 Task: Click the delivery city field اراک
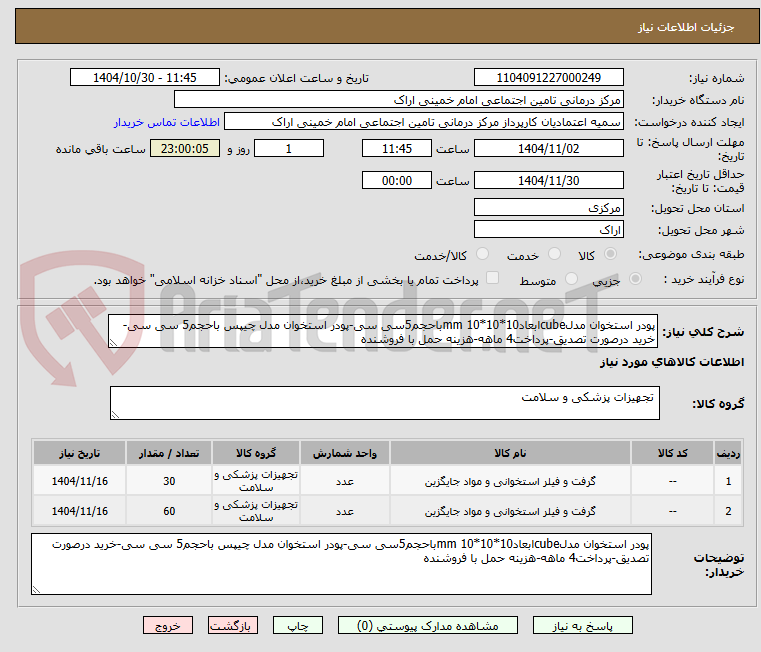pos(548,229)
